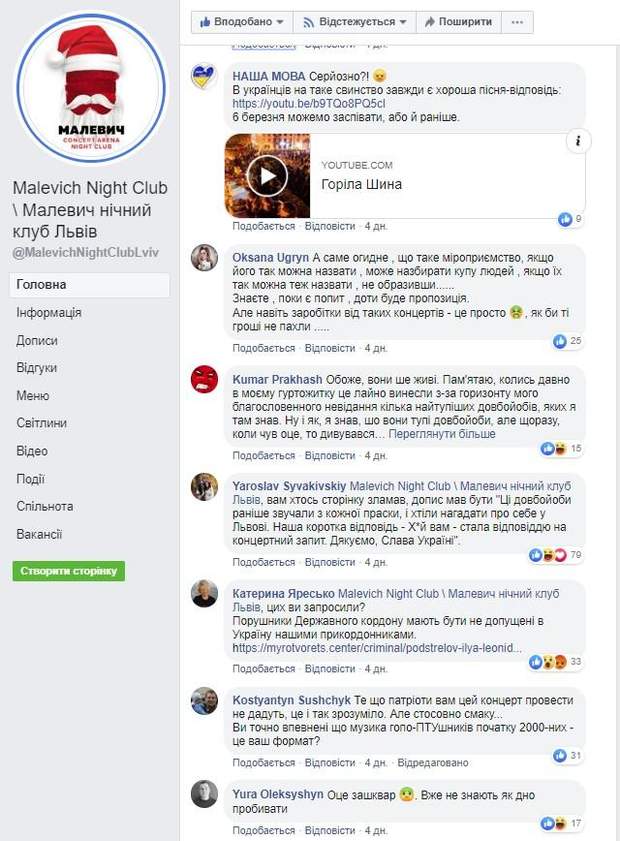
Task: View like reactions on Oksana Ugryn comment
Action: (x=568, y=341)
